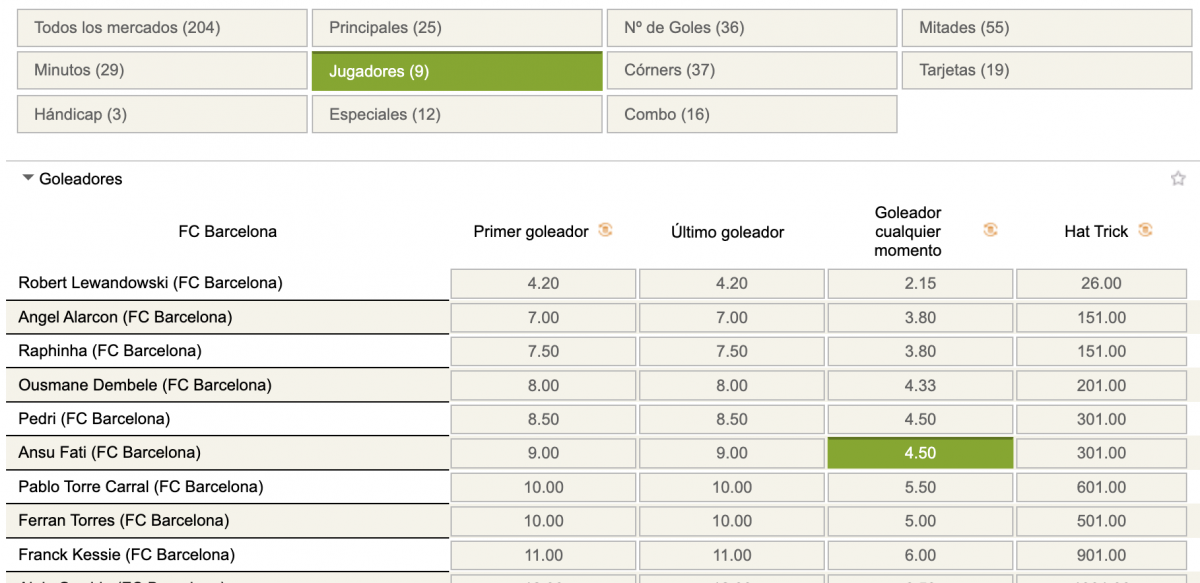Collapse the Goleadores section arrow
The width and height of the screenshot is (1200, 583).
point(28,179)
